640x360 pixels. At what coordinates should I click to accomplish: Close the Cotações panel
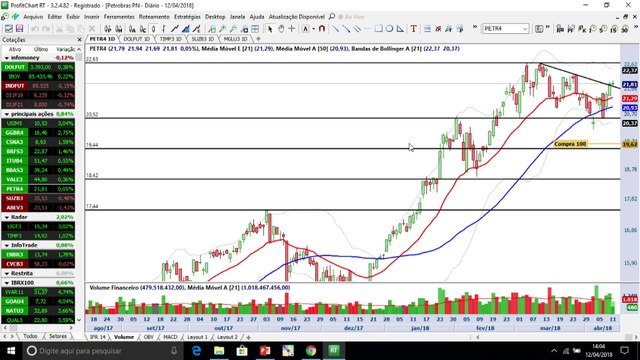[79, 40]
